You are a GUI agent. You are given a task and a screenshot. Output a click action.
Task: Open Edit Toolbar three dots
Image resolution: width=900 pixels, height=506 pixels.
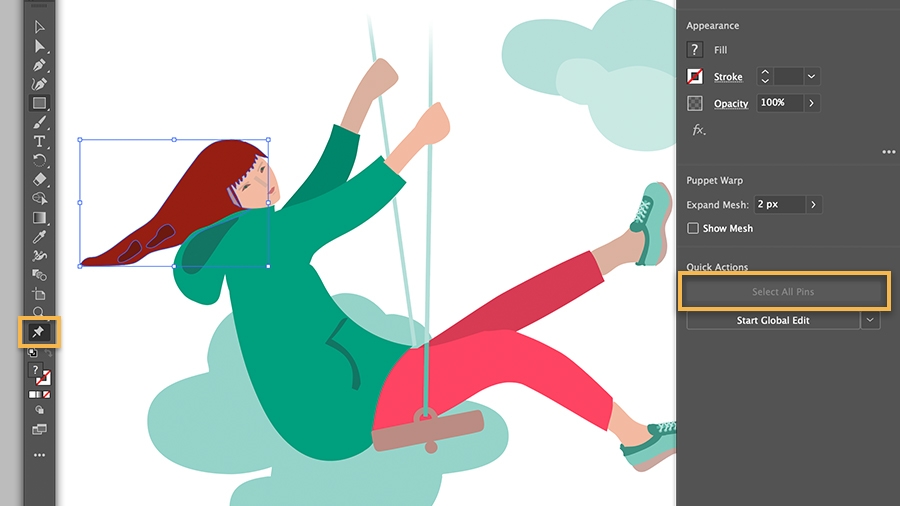[39, 455]
